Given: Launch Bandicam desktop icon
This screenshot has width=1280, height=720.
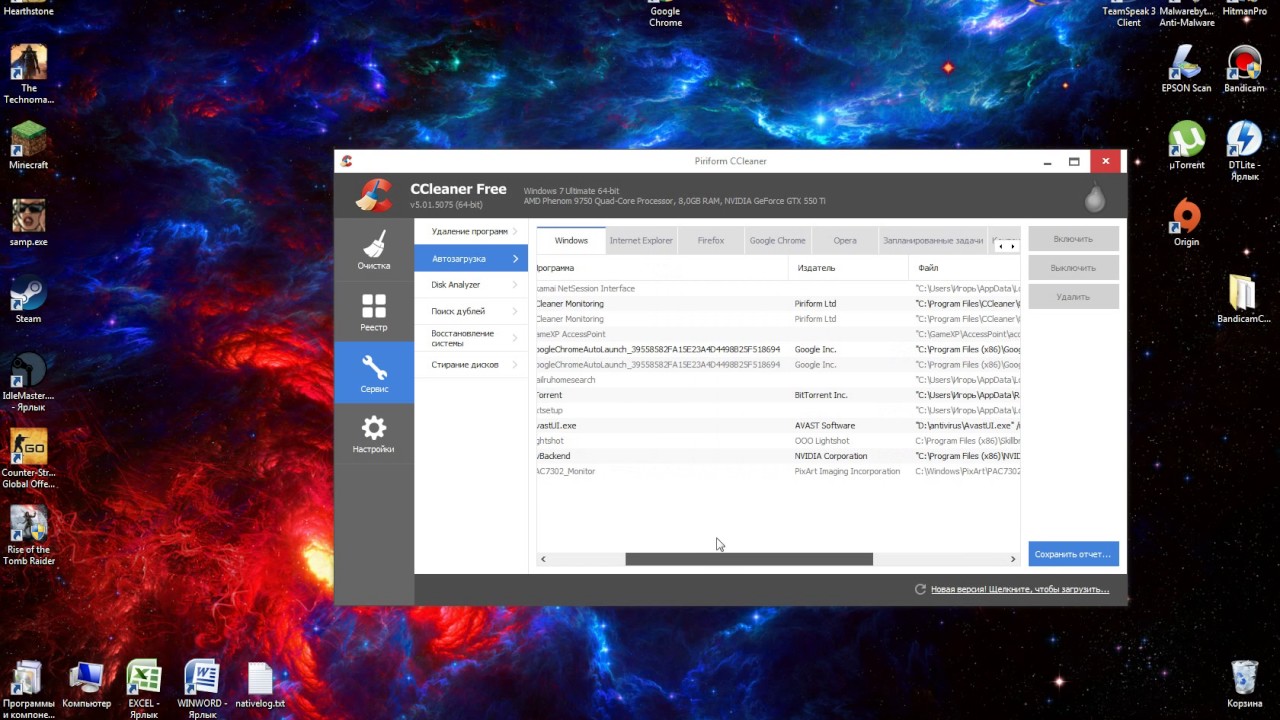Looking at the screenshot, I should 1244,68.
